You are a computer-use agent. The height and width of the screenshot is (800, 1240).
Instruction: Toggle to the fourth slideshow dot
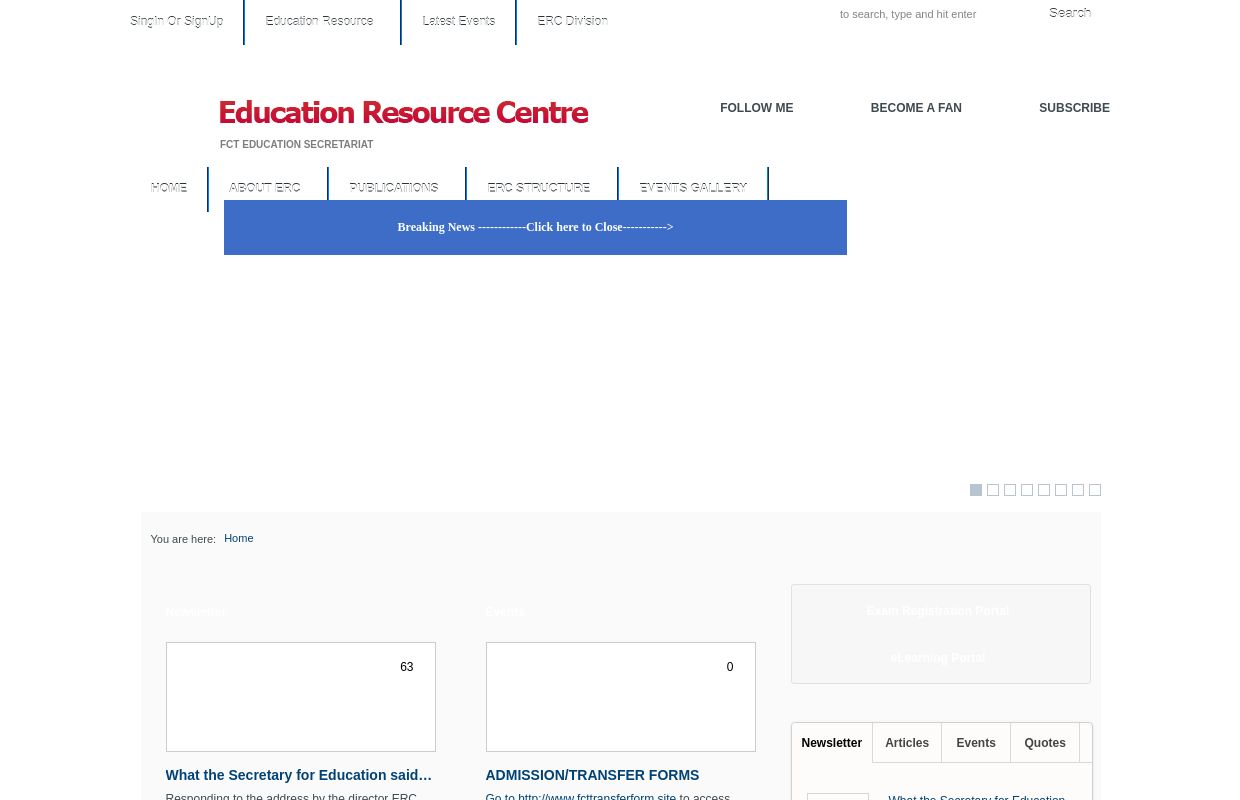tap(1026, 490)
